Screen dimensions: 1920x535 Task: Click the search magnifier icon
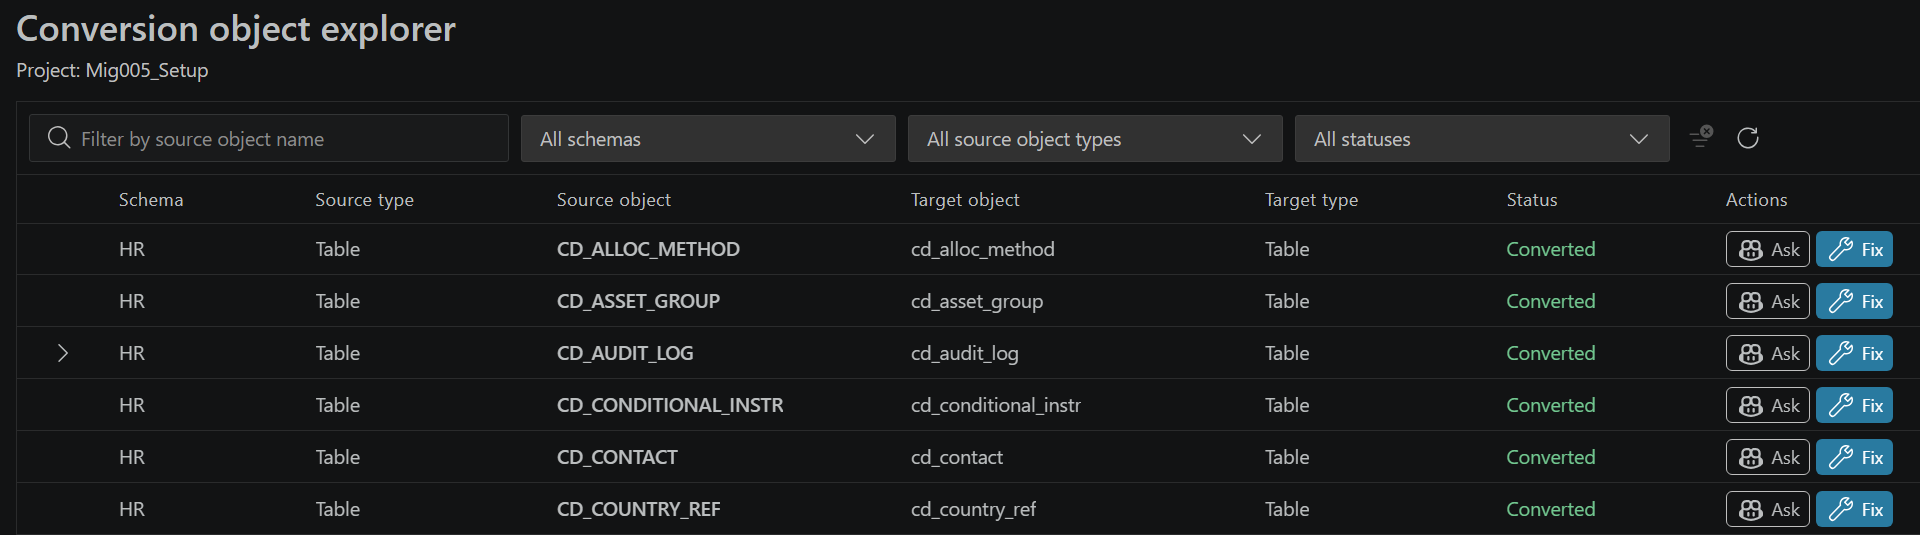tap(59, 137)
